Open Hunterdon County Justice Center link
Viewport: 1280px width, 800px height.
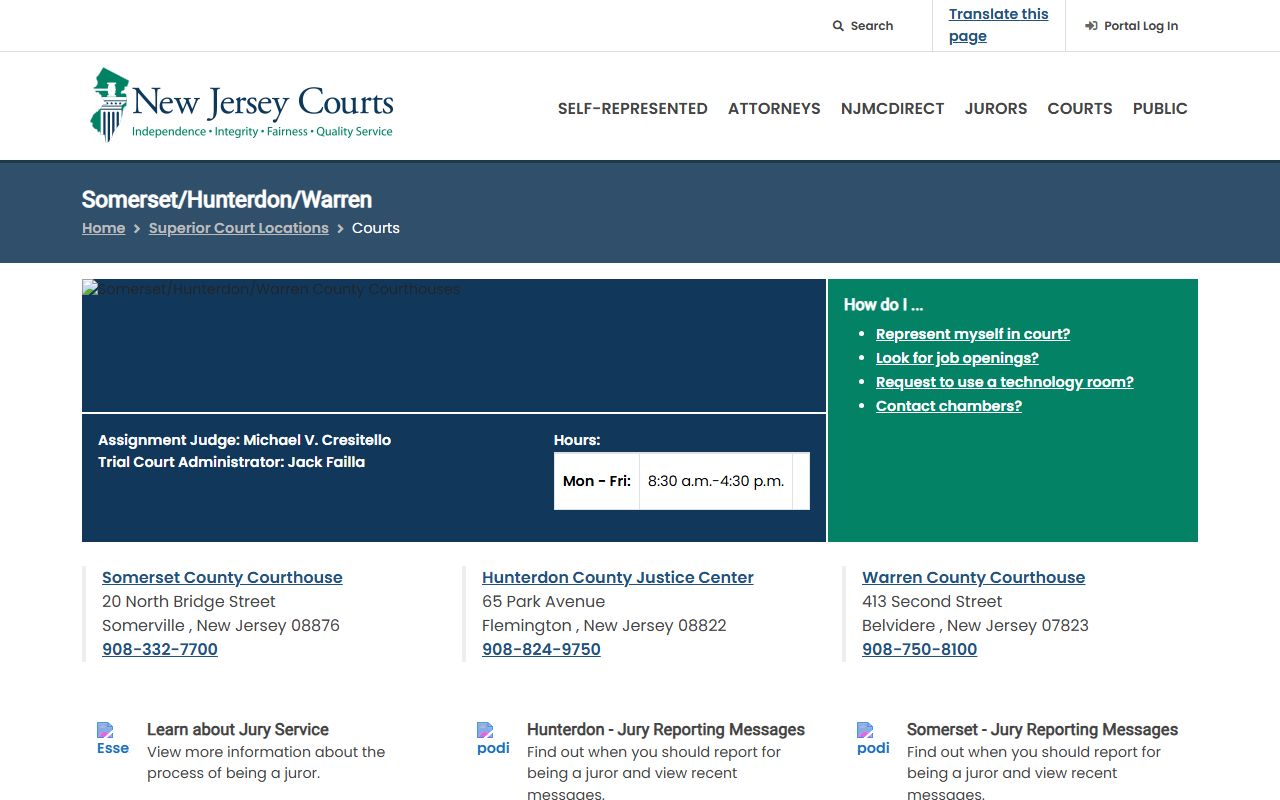pyautogui.click(x=618, y=577)
